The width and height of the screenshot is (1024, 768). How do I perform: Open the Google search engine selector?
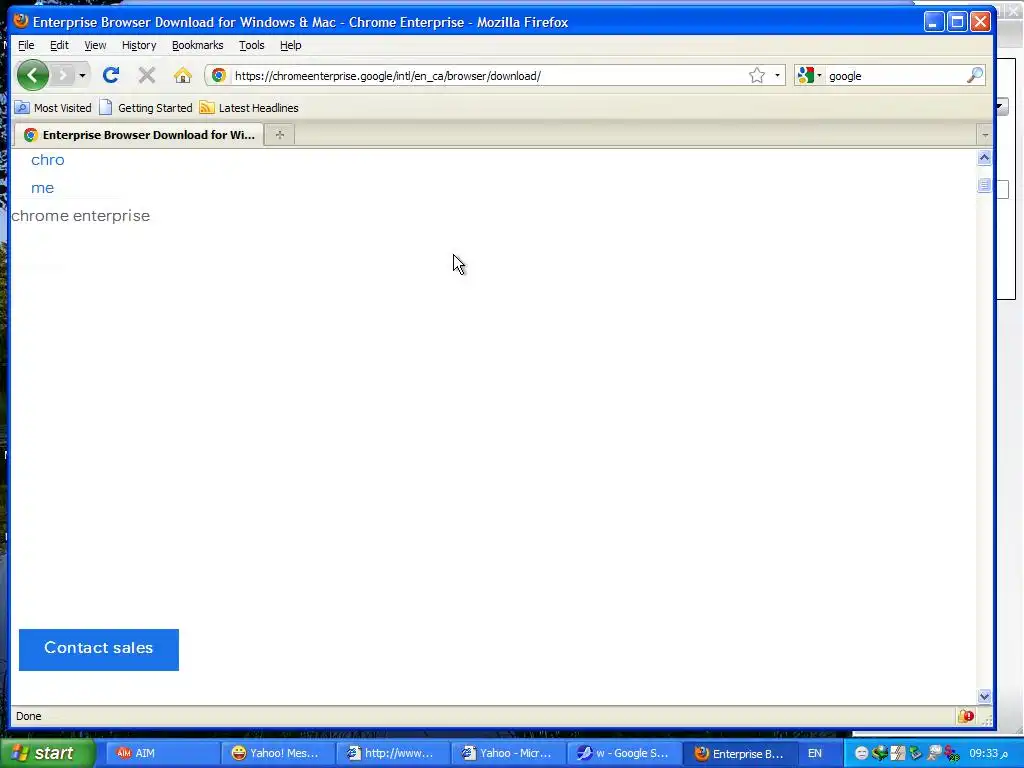click(809, 76)
